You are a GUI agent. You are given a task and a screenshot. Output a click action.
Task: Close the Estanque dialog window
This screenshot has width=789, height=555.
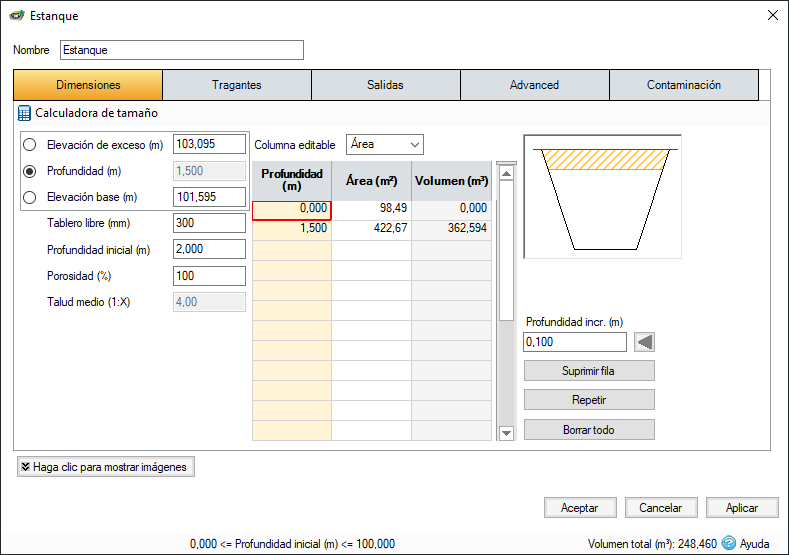[773, 15]
